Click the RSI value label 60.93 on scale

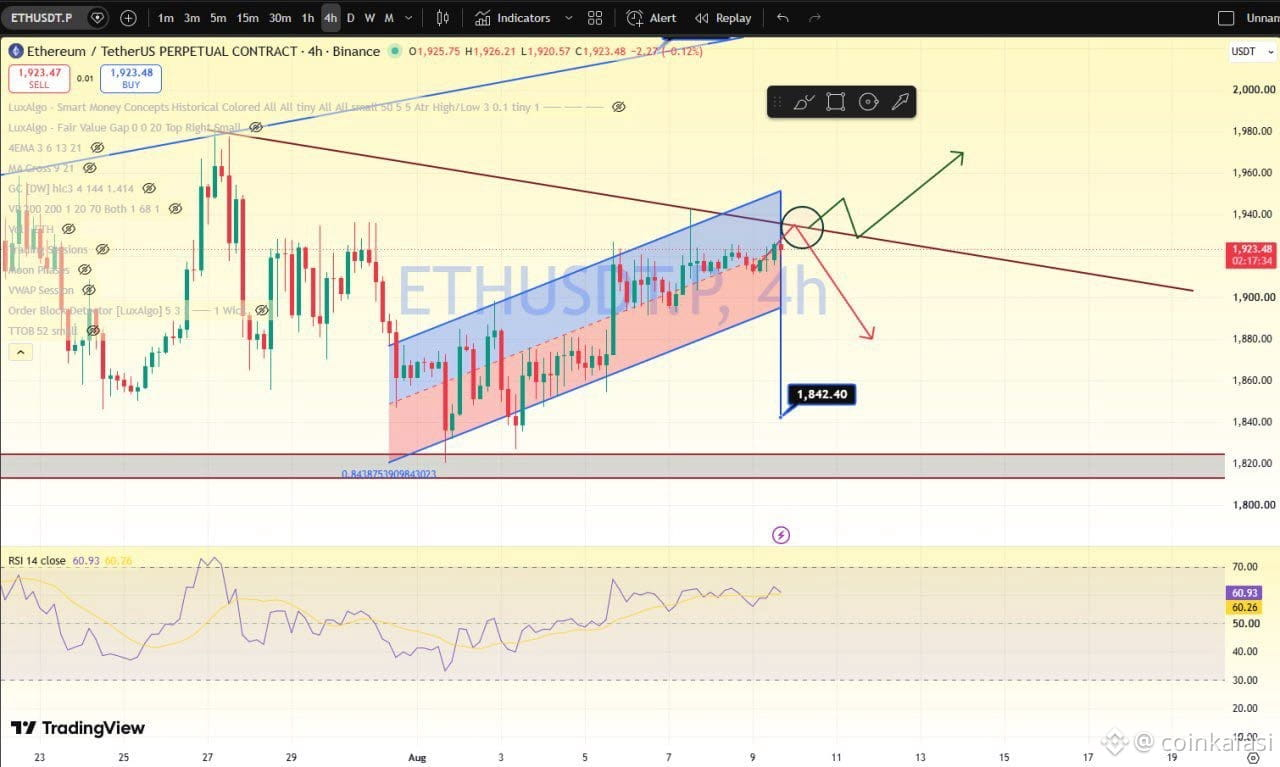pos(1245,592)
